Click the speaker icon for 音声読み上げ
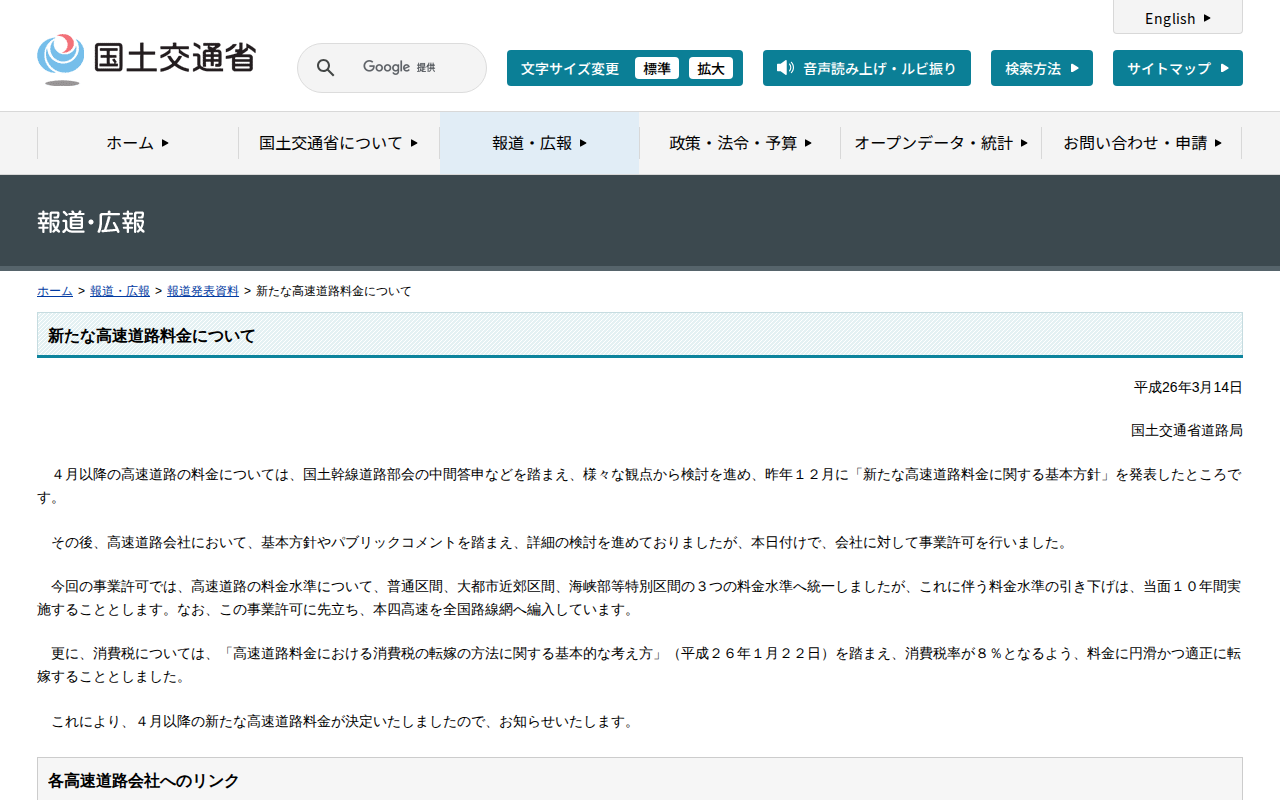 [785, 68]
